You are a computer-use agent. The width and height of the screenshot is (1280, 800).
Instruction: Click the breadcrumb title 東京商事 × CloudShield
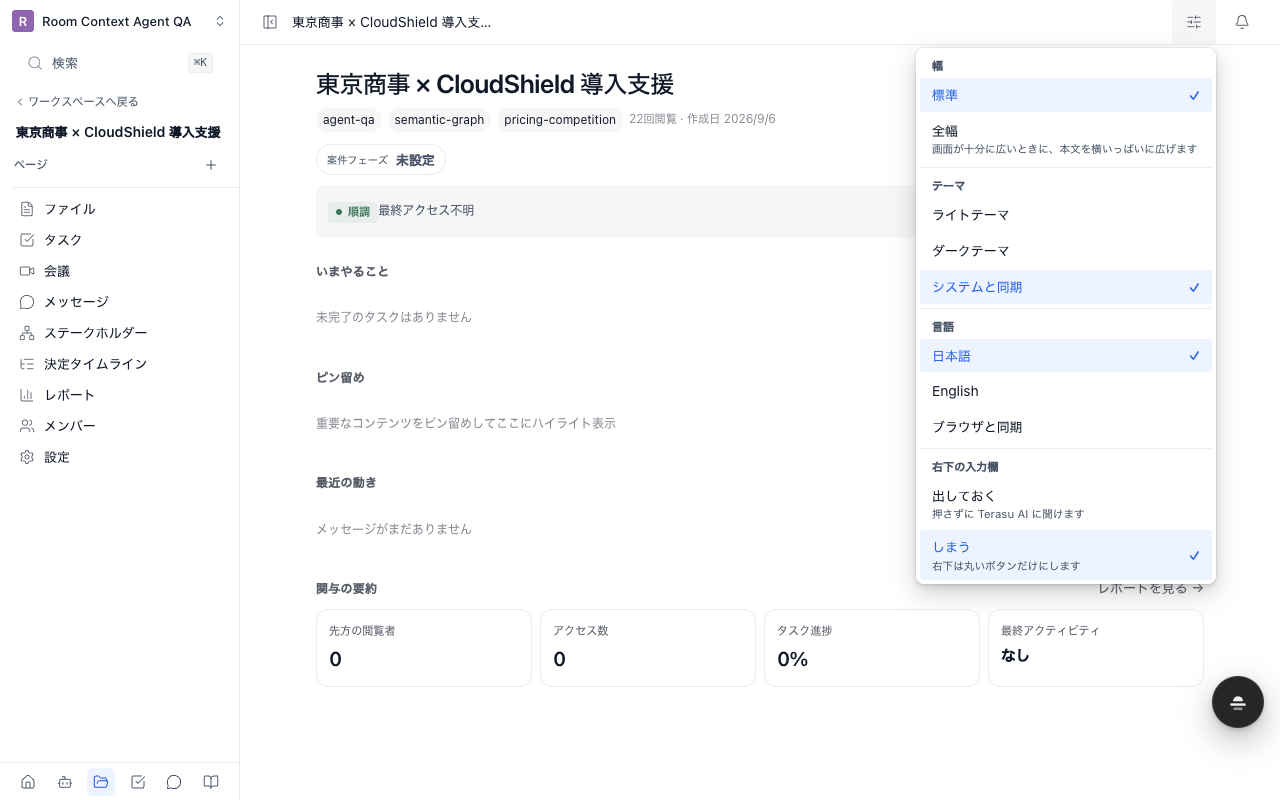coord(391,22)
